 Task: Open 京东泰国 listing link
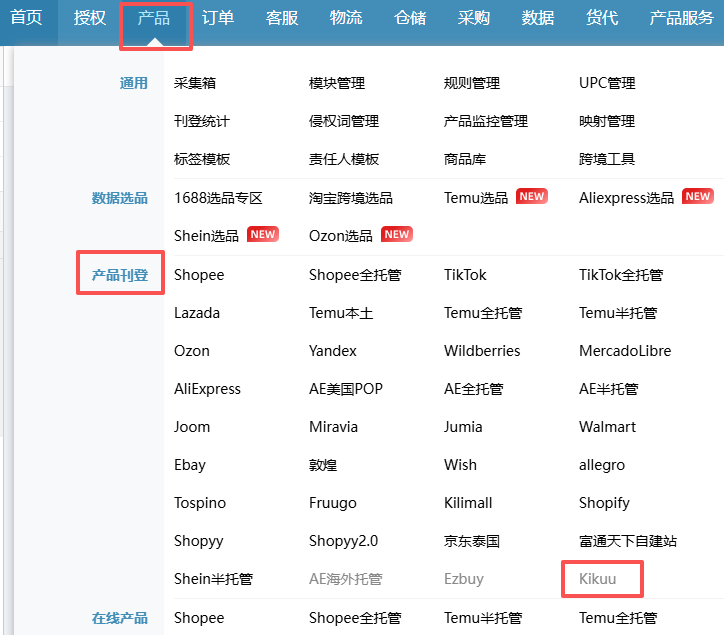pos(472,541)
